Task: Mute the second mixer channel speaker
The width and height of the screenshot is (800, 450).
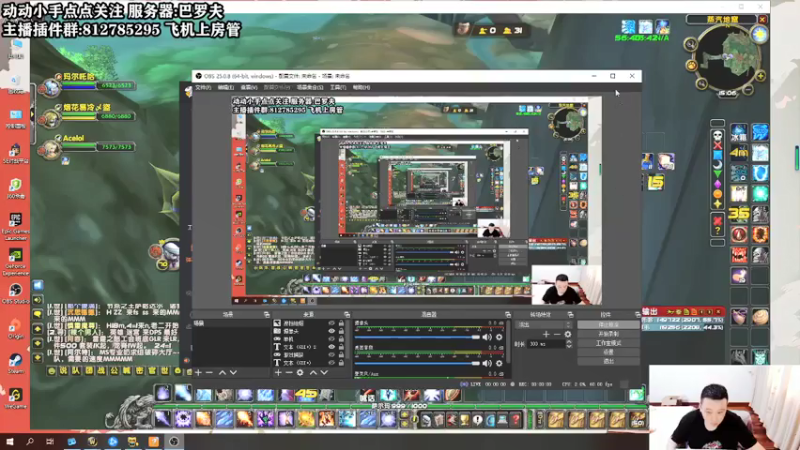Action: (x=487, y=363)
